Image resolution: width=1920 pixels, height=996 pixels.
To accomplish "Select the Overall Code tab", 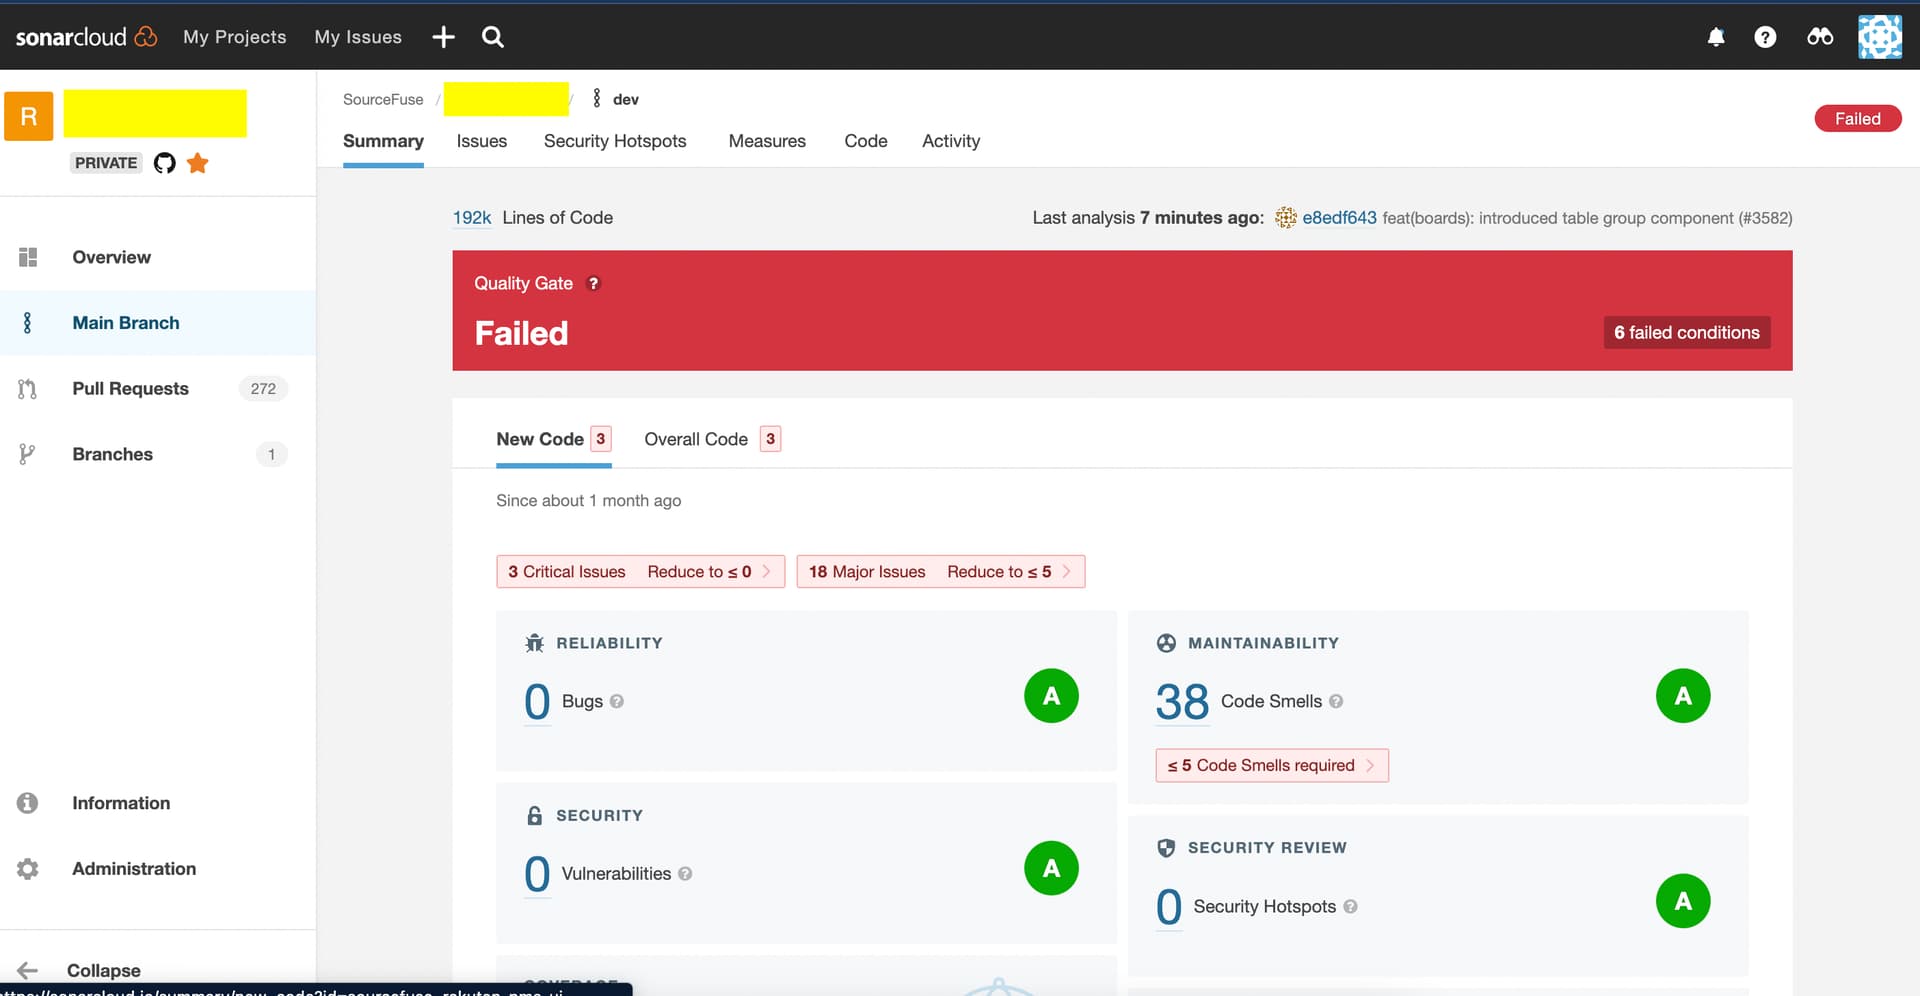I will coord(712,439).
